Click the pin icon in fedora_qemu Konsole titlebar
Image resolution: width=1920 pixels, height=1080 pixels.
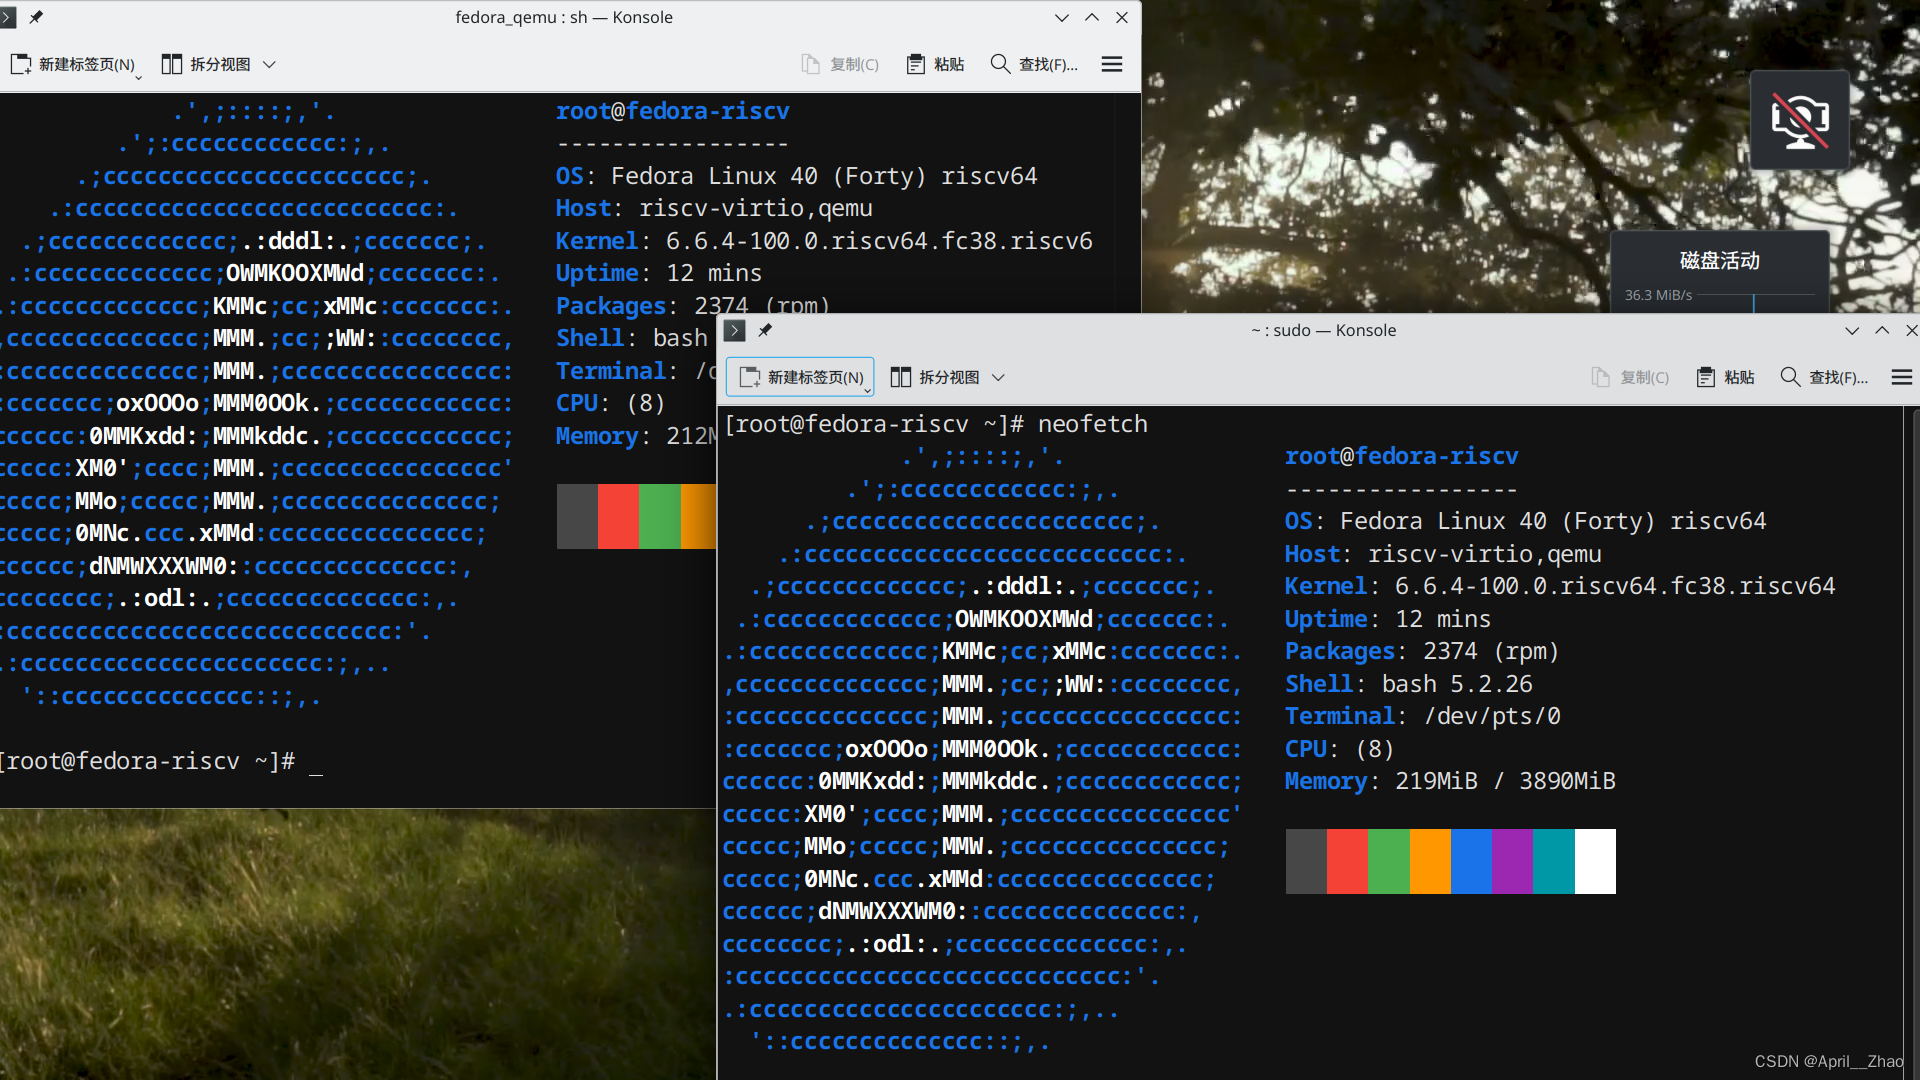coord(37,17)
